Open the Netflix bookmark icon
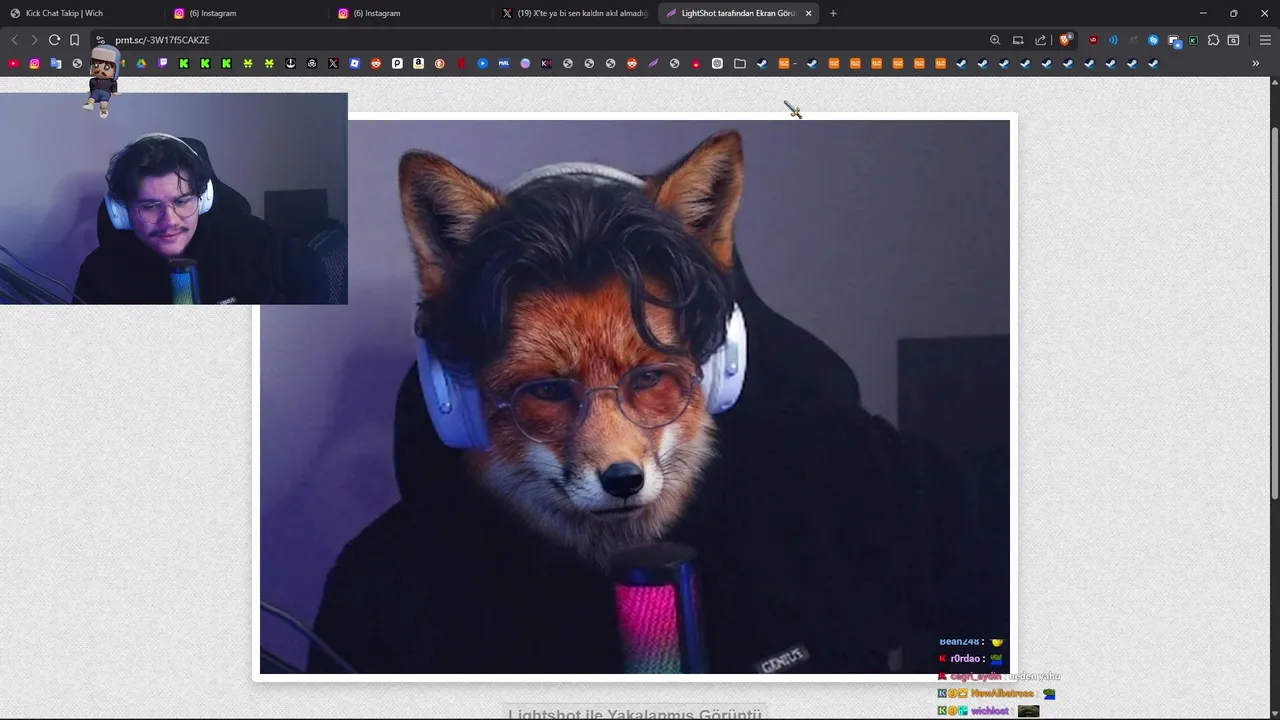The width and height of the screenshot is (1280, 720). (461, 63)
